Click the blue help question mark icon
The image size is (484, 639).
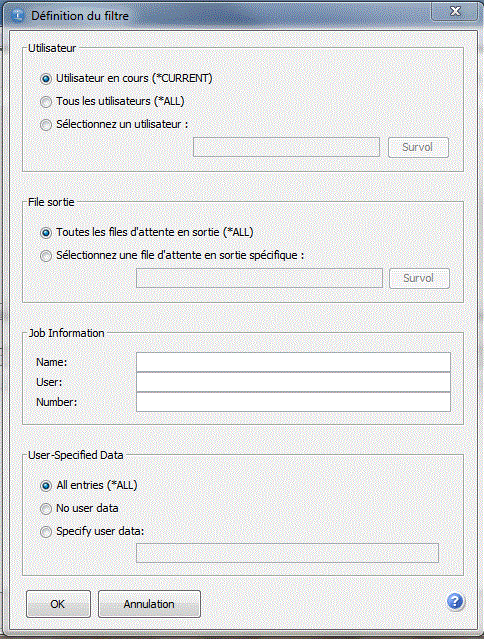[455, 602]
